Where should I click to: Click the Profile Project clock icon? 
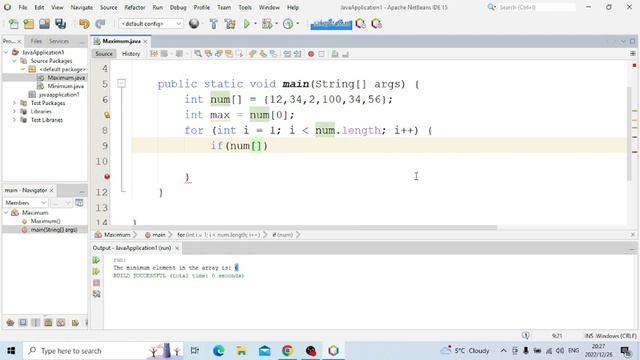(288, 24)
